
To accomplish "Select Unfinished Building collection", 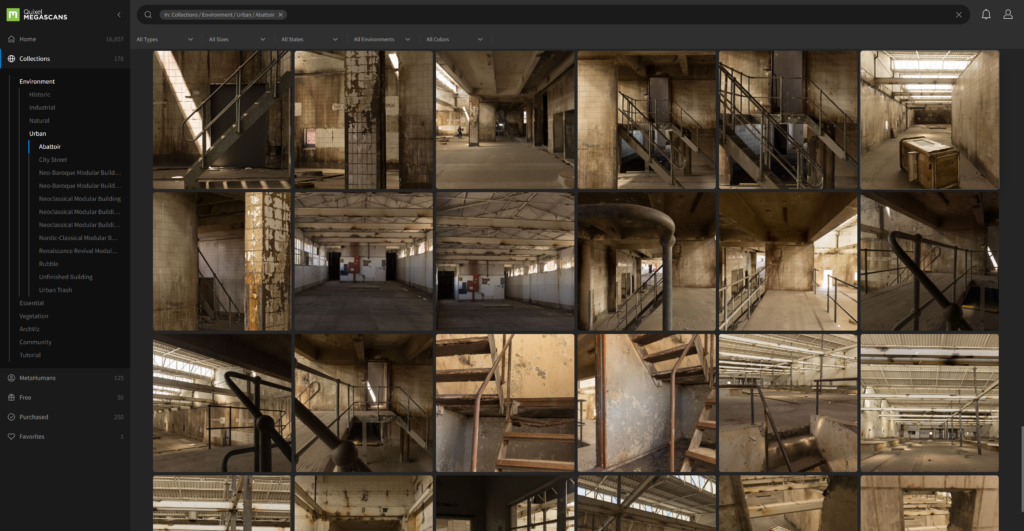I will click(x=65, y=277).
